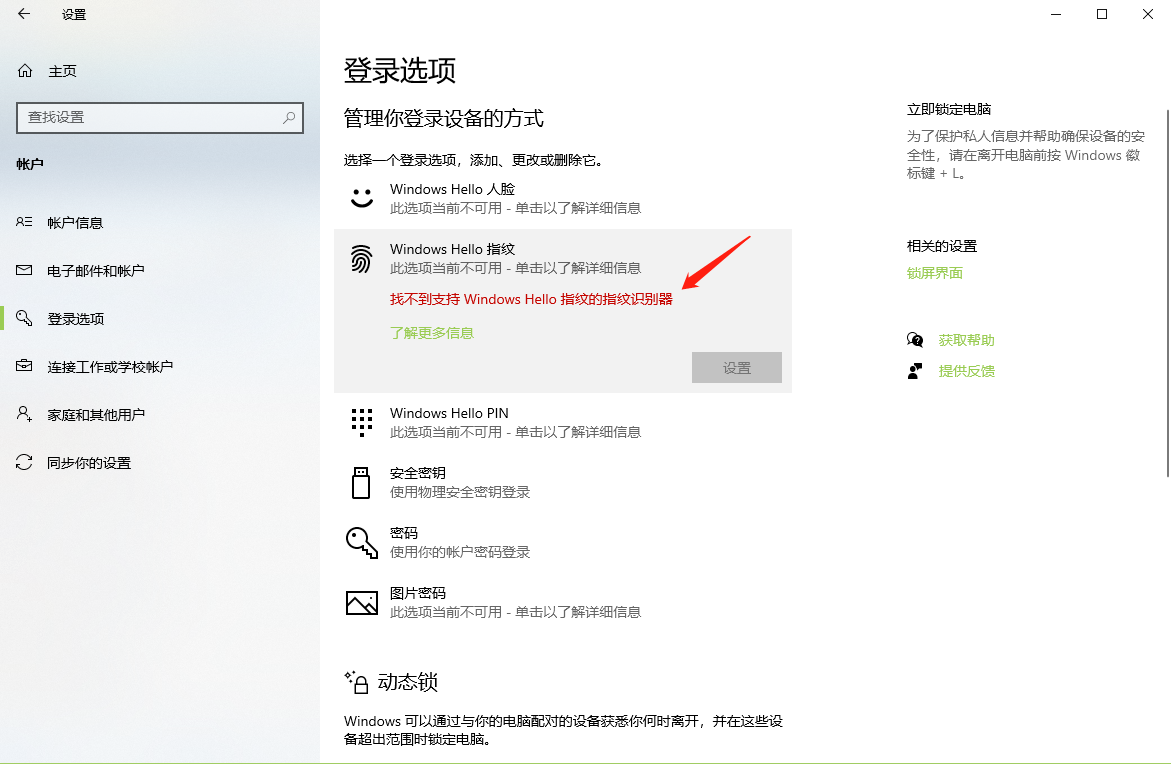Click the 查找设置 search field
1171x764 pixels.
point(150,117)
